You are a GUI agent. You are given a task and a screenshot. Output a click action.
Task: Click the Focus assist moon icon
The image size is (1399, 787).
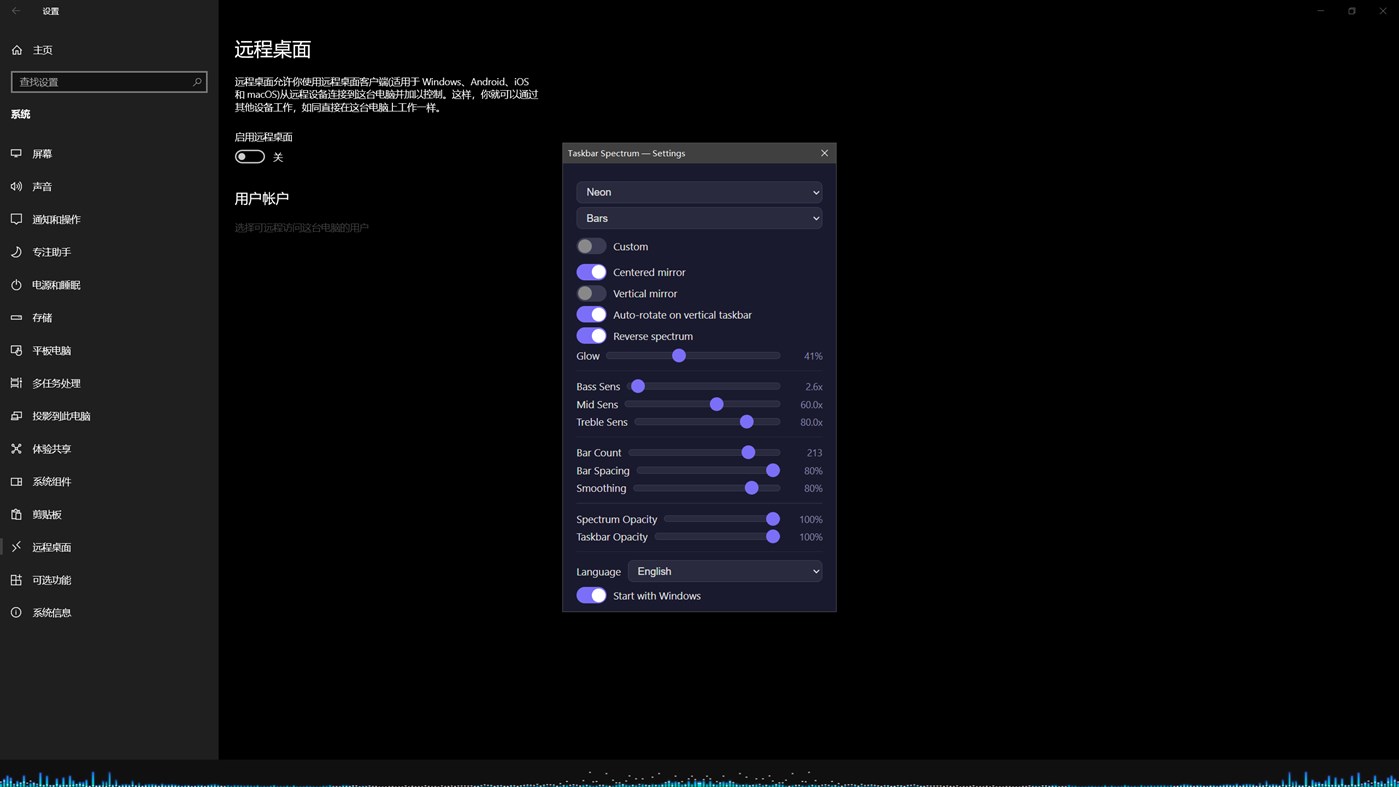tap(16, 252)
